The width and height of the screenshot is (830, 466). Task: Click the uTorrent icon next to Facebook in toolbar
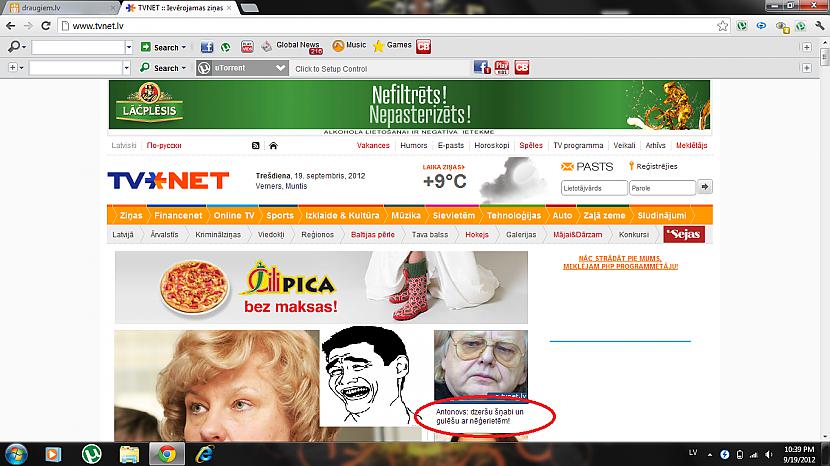[226, 47]
